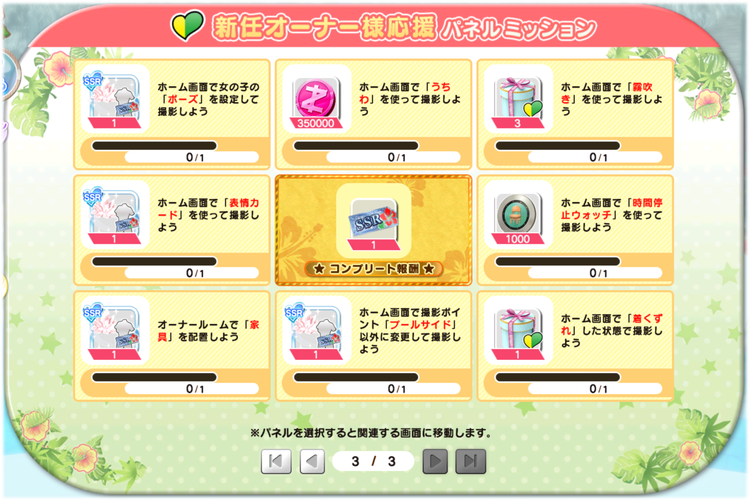750x501 pixels.
Task: Click the コンプリート報酬 banner label
Action: tap(374, 268)
